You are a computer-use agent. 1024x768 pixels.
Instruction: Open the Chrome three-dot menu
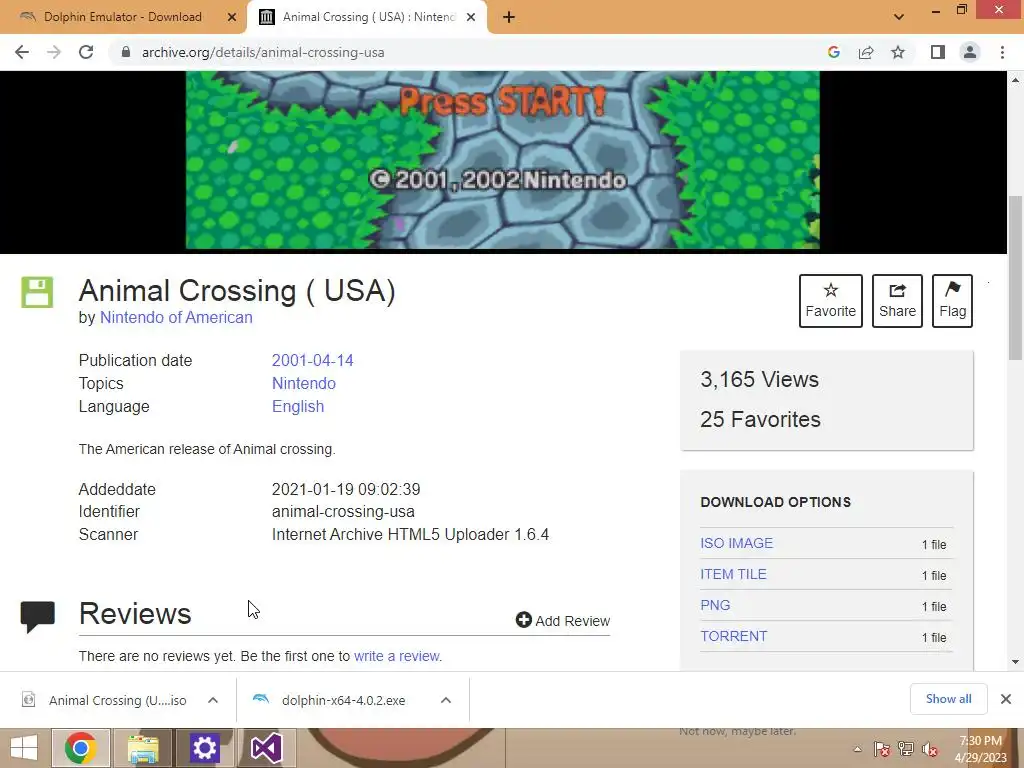(1002, 52)
